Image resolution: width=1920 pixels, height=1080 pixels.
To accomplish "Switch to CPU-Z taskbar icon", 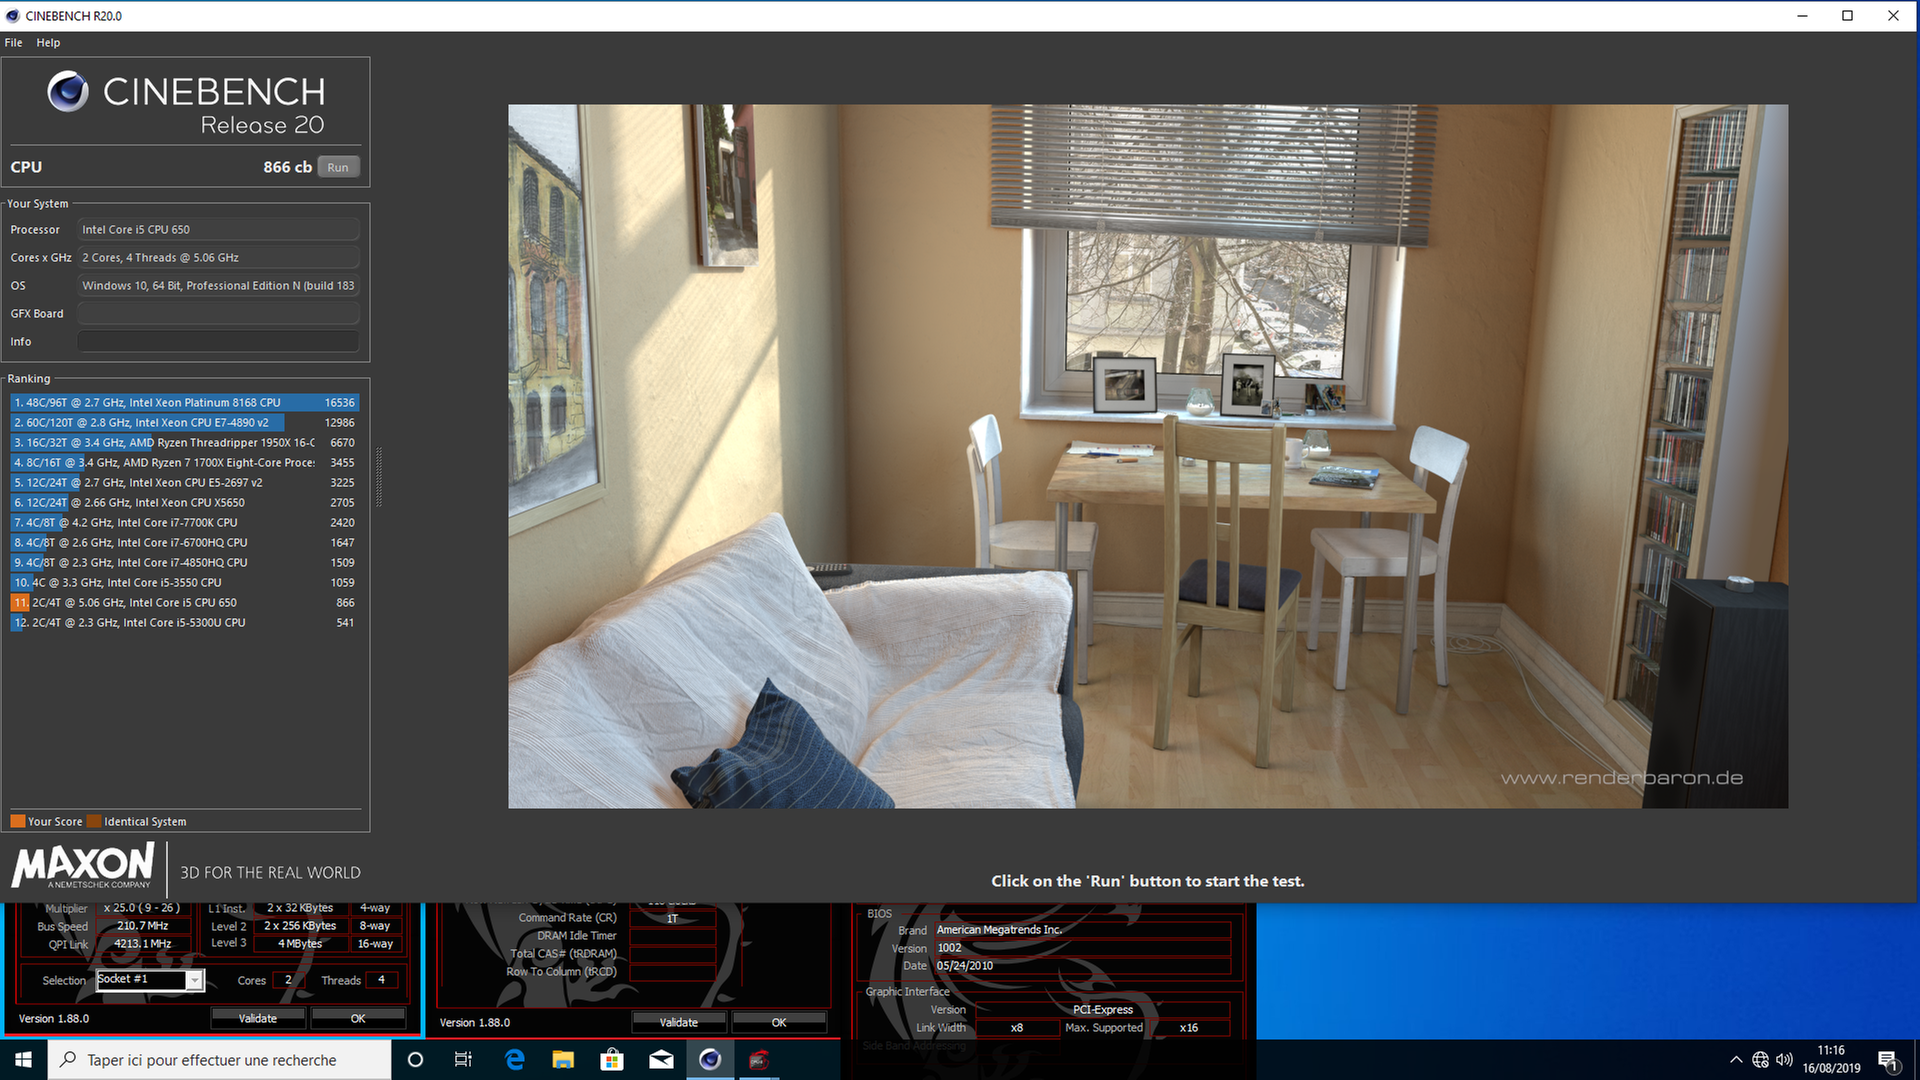I will 759,1060.
